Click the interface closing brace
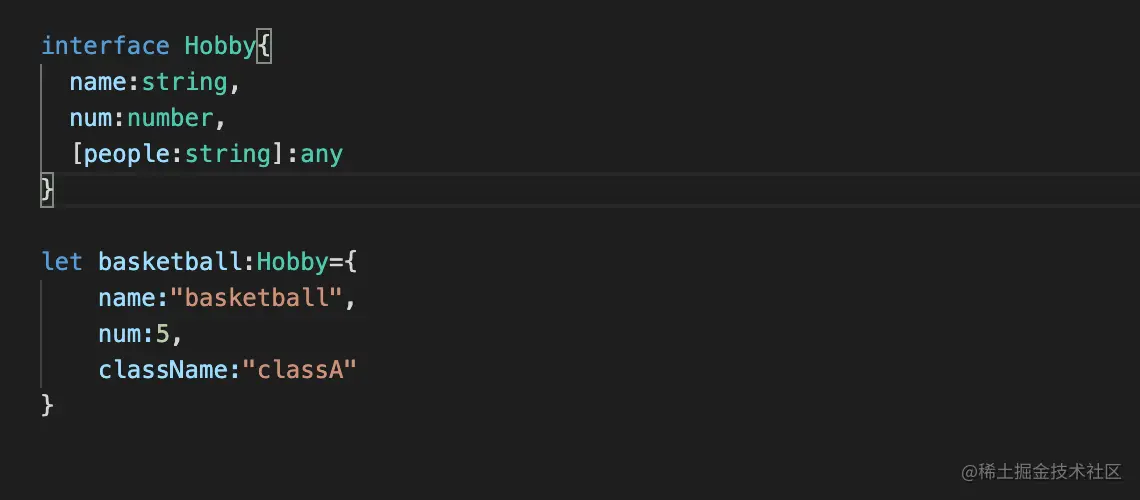Screen dimensions: 1140x500 [47, 189]
